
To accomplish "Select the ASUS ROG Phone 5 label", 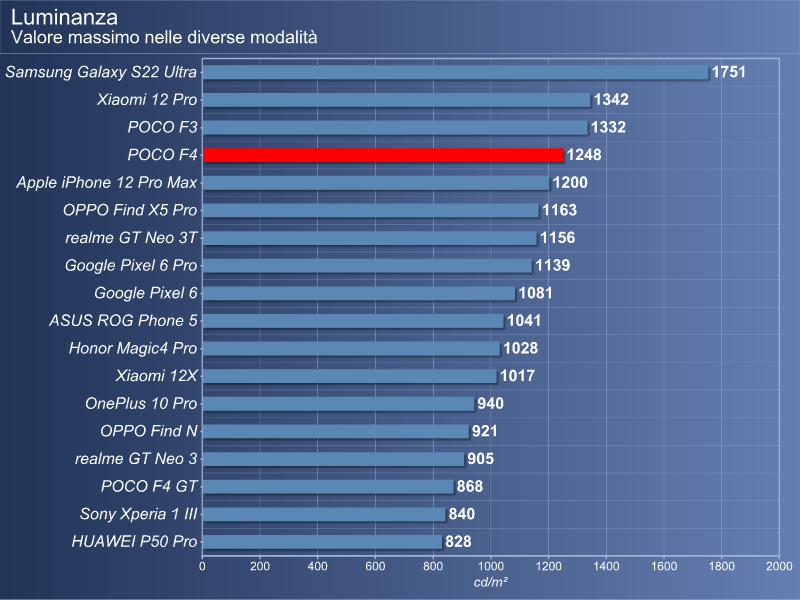I will 123,320.
